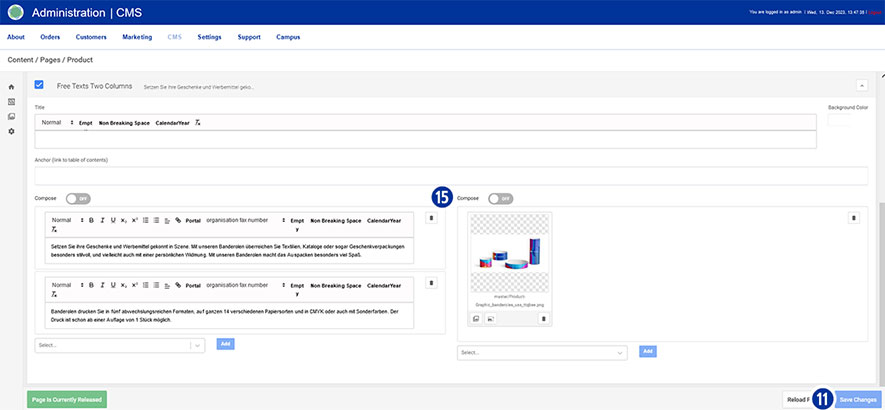Delete the second text block with trash icon
885x410 pixels.
431,283
